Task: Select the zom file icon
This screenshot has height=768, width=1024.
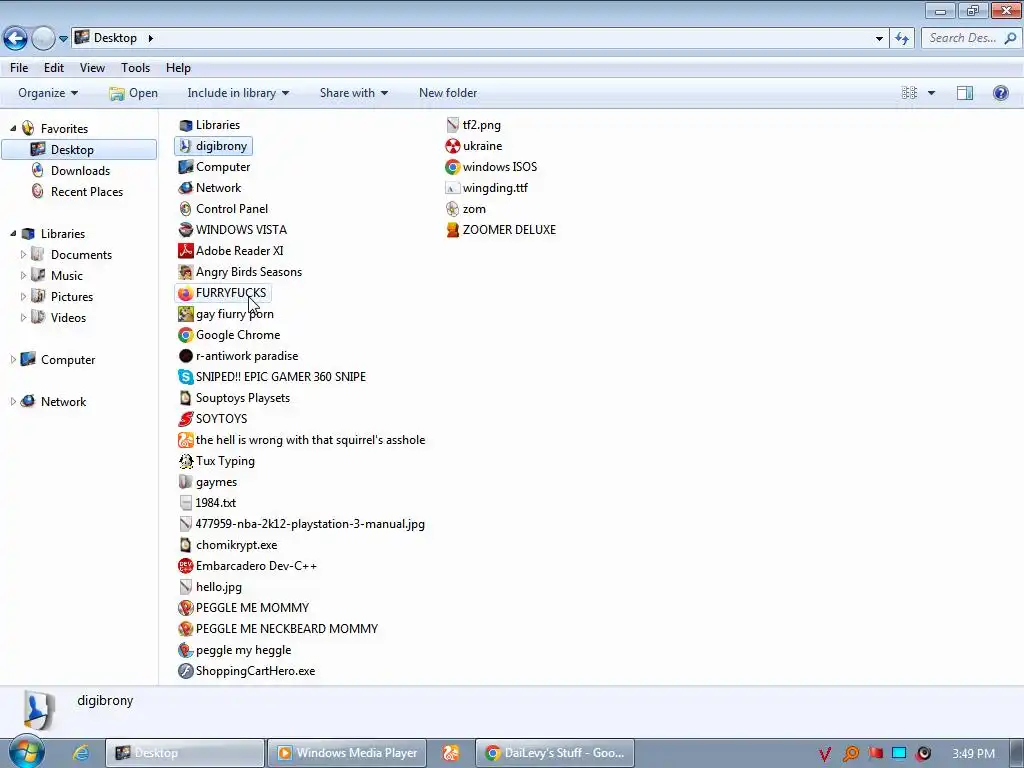Action: 453,209
